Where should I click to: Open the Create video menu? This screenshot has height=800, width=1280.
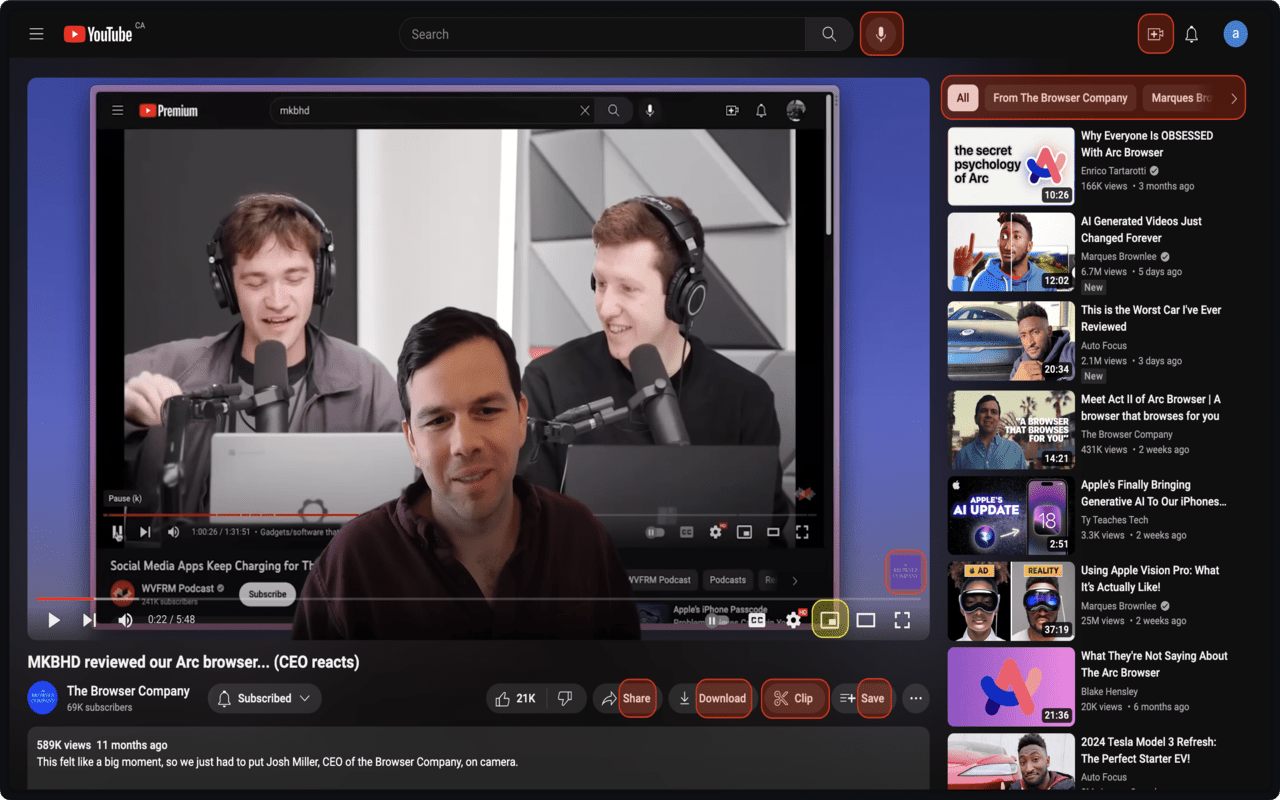point(1155,34)
